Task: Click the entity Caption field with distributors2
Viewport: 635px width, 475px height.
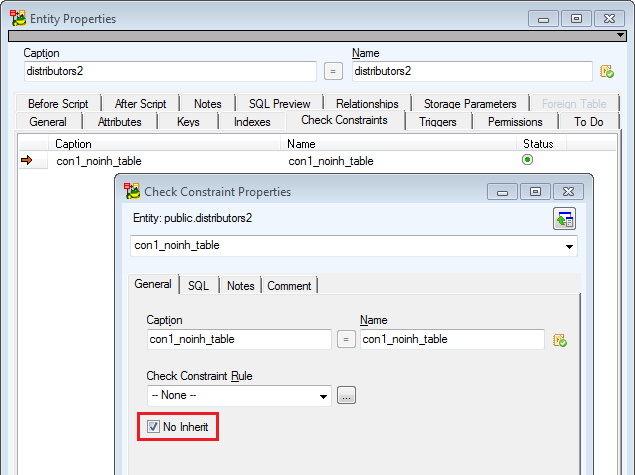Action: tap(170, 71)
